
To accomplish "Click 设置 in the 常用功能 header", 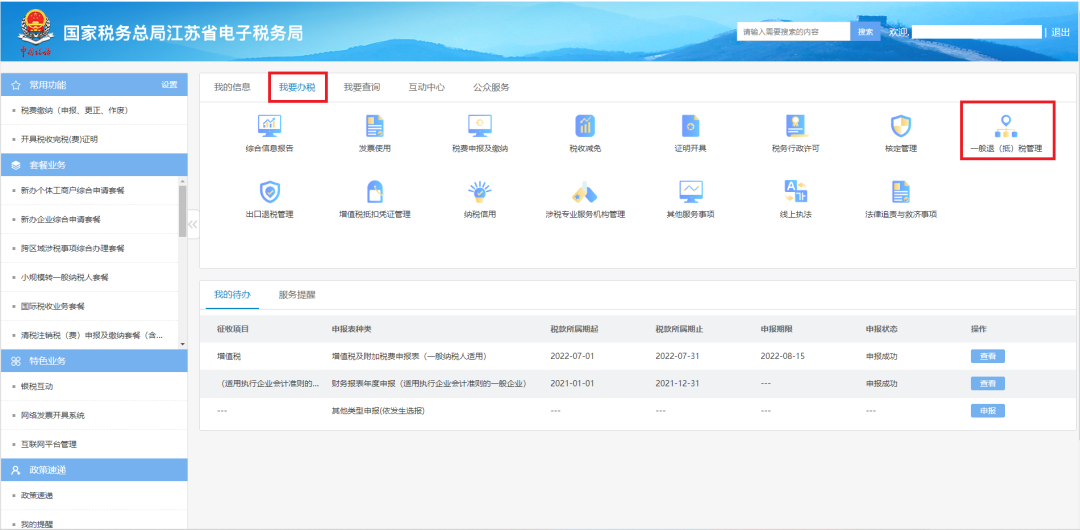I will tap(169, 85).
